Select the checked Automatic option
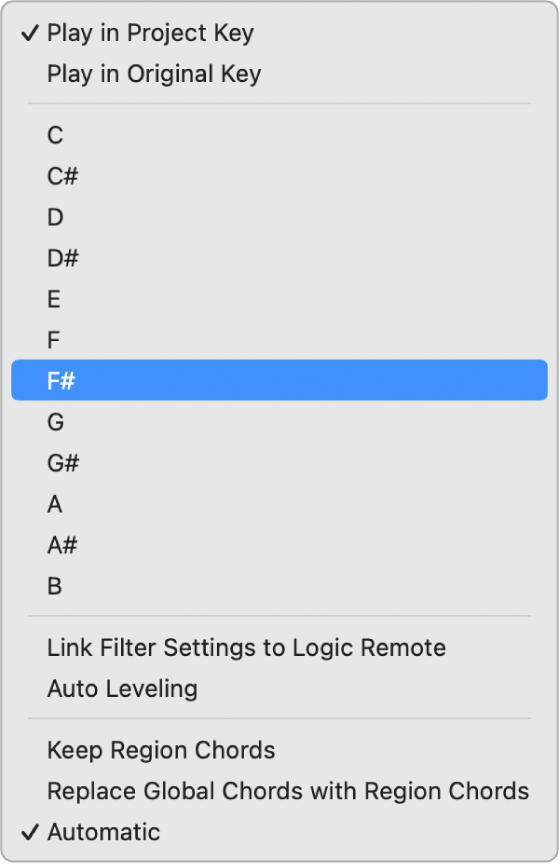This screenshot has height=866, width=560. (x=279, y=832)
